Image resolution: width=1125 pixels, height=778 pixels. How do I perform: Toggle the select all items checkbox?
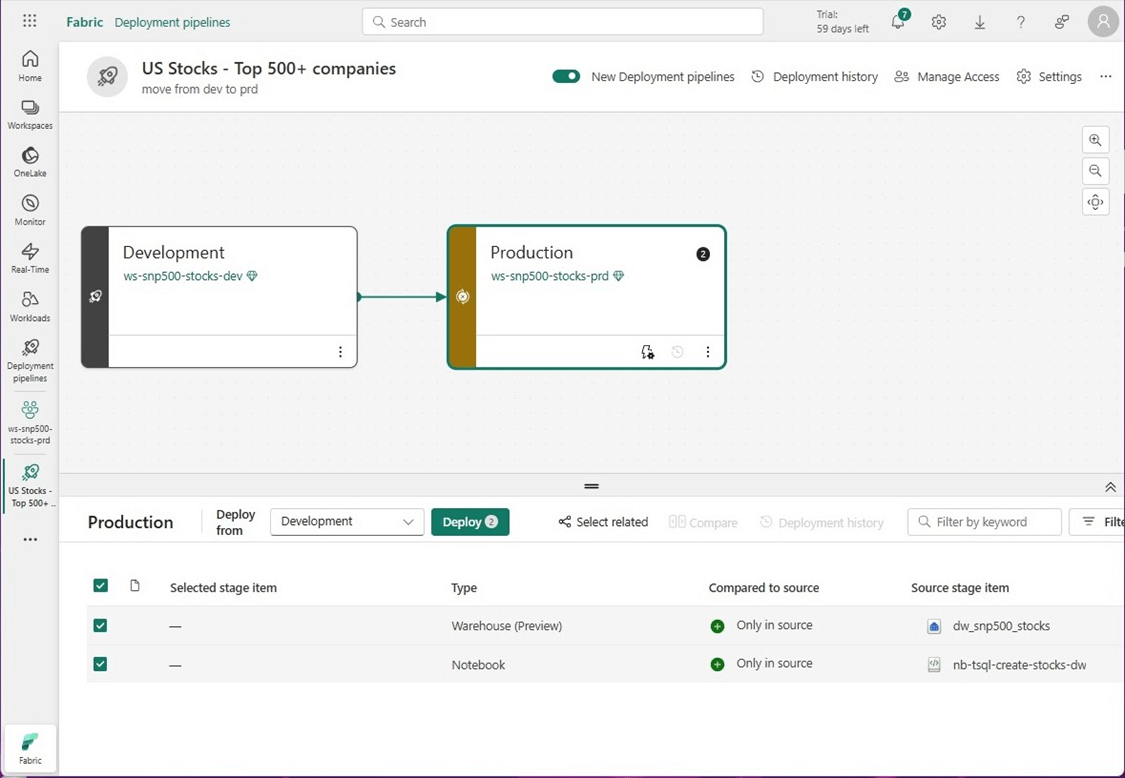(x=100, y=586)
